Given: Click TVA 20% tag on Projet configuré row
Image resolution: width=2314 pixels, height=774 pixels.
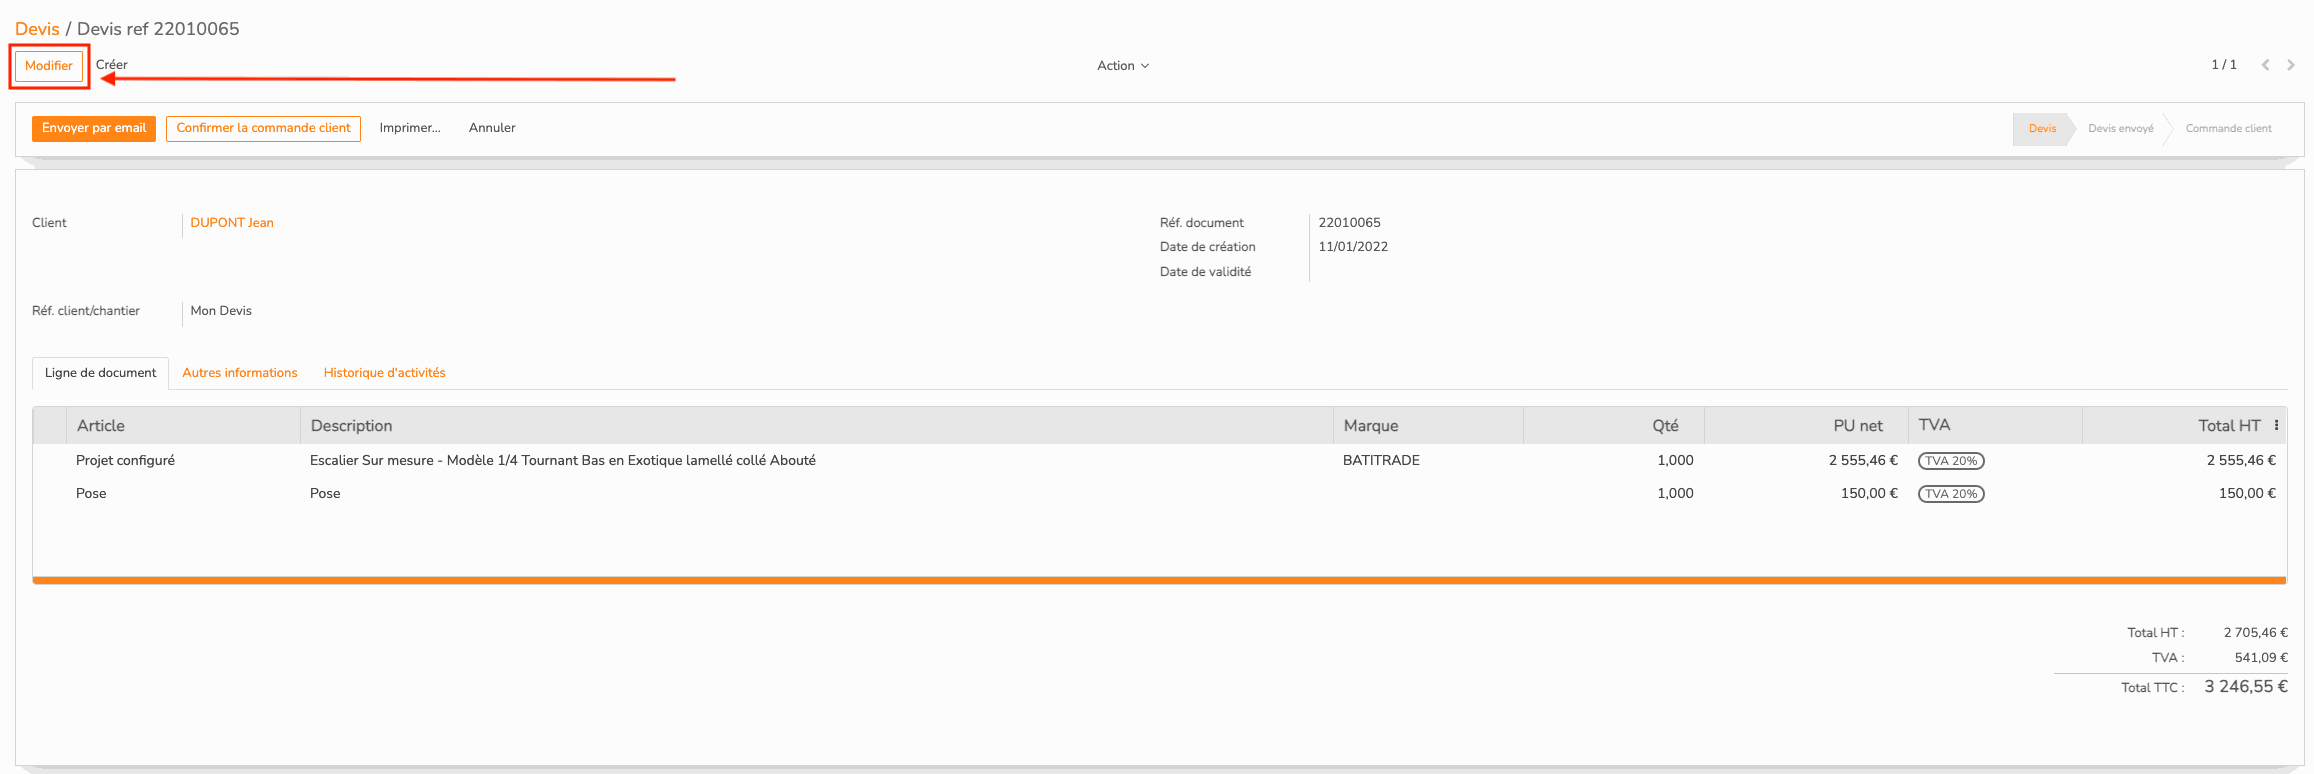Looking at the screenshot, I should (x=1951, y=461).
